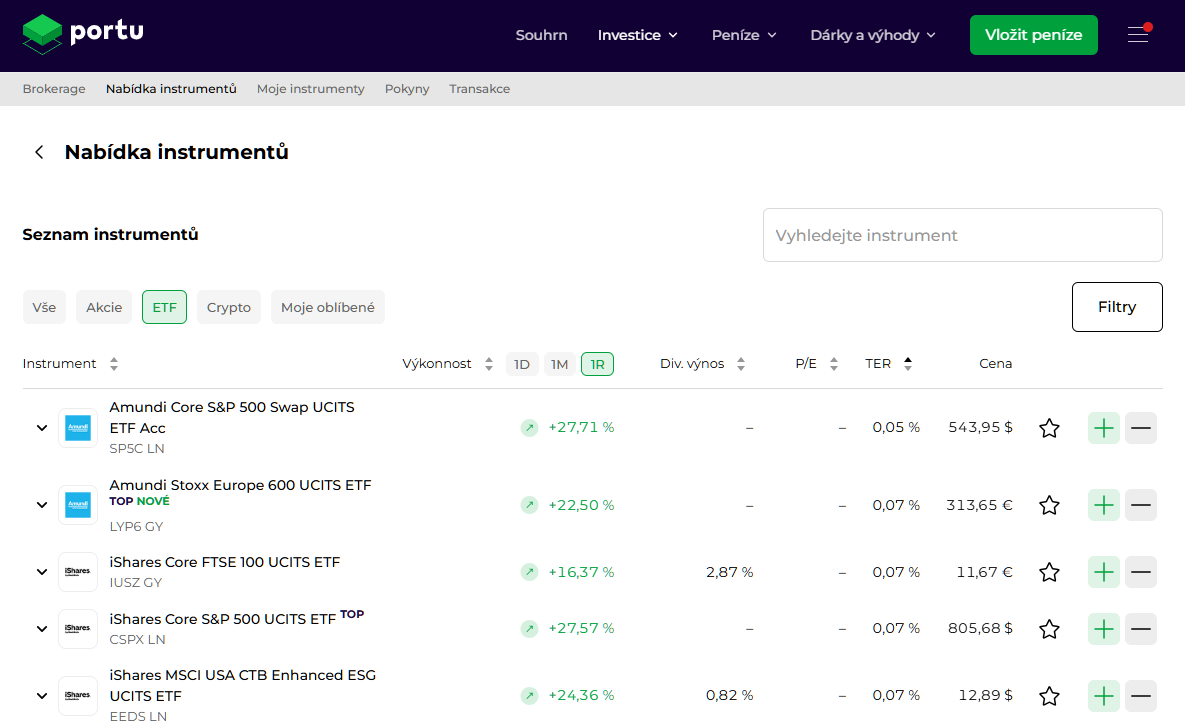
Task: Switch to the Transakce tab
Action: [x=479, y=88]
